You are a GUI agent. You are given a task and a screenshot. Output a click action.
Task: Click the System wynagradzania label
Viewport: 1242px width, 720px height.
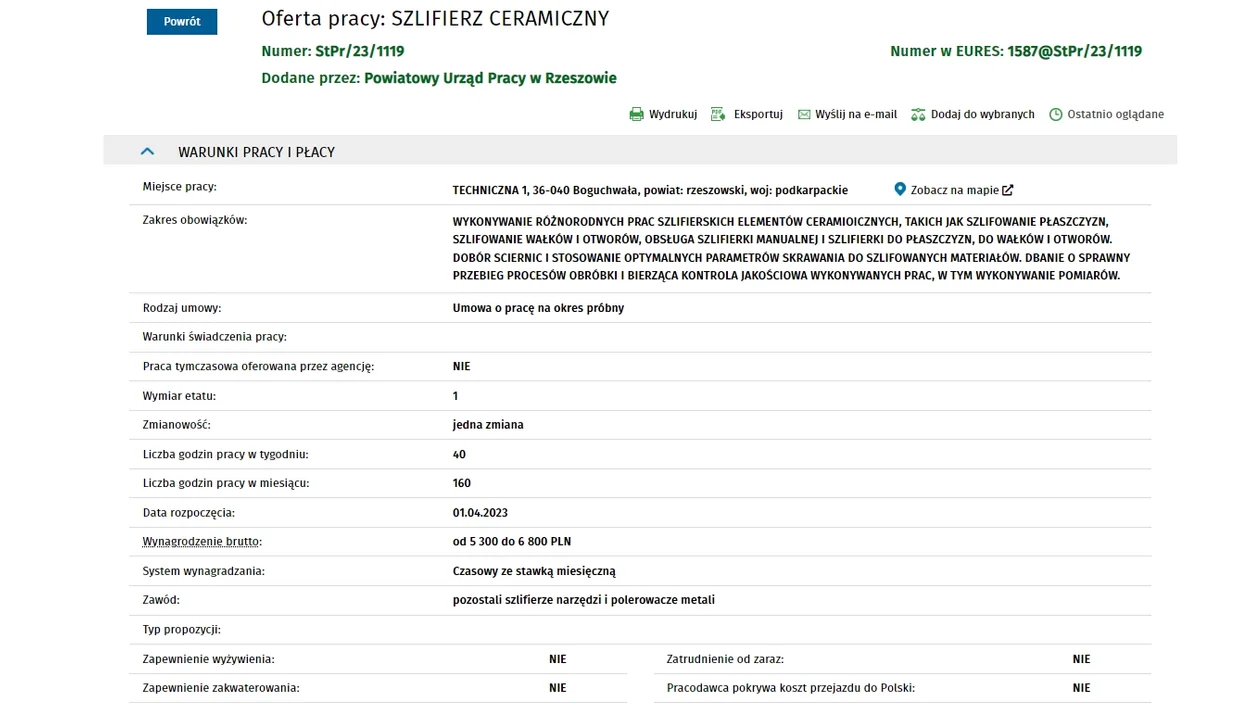click(204, 571)
